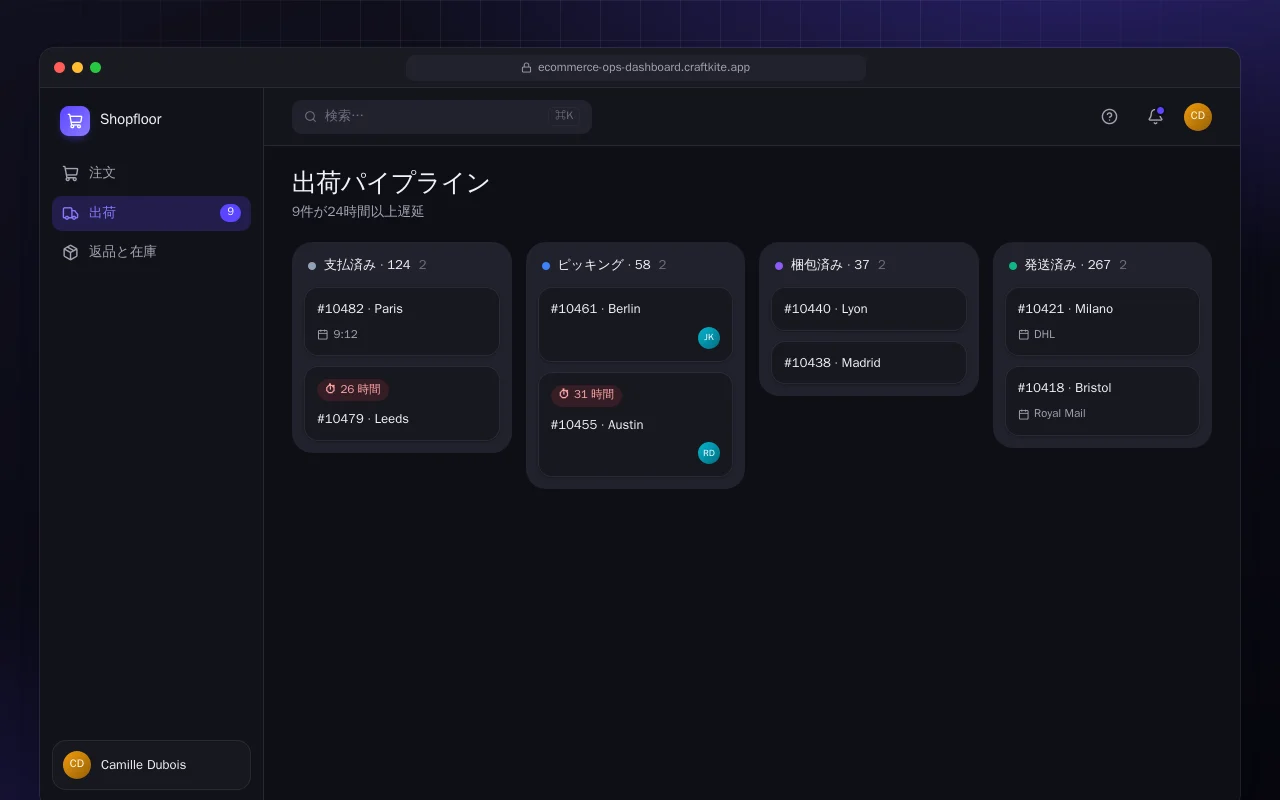
Task: Open order card #10479 · Leeds
Action: [x=402, y=404]
